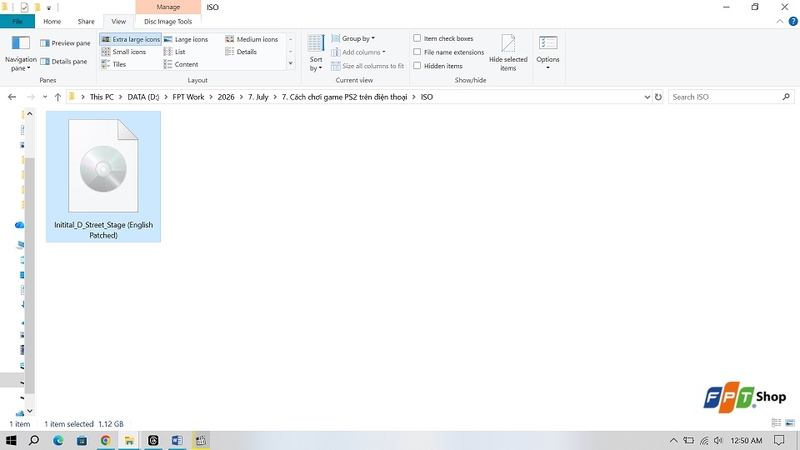The image size is (800, 450).
Task: Enable File name extensions checkbox
Action: click(x=417, y=52)
